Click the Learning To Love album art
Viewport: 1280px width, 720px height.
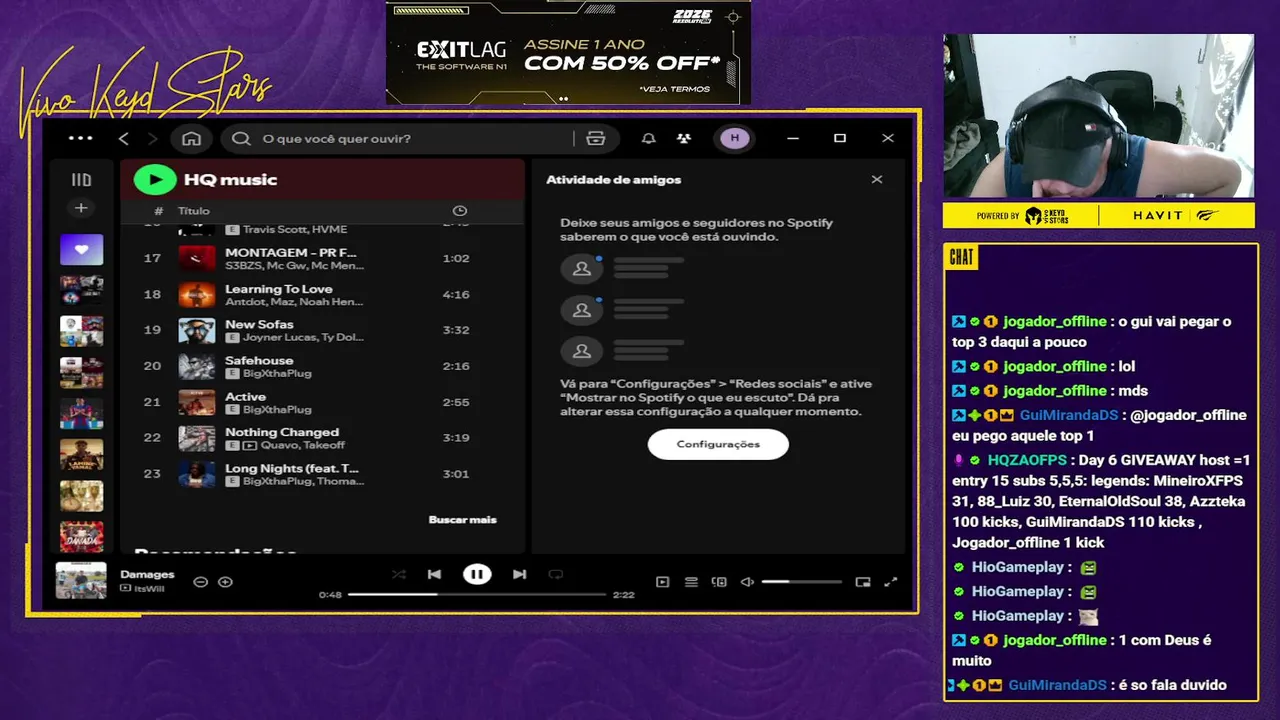197,295
